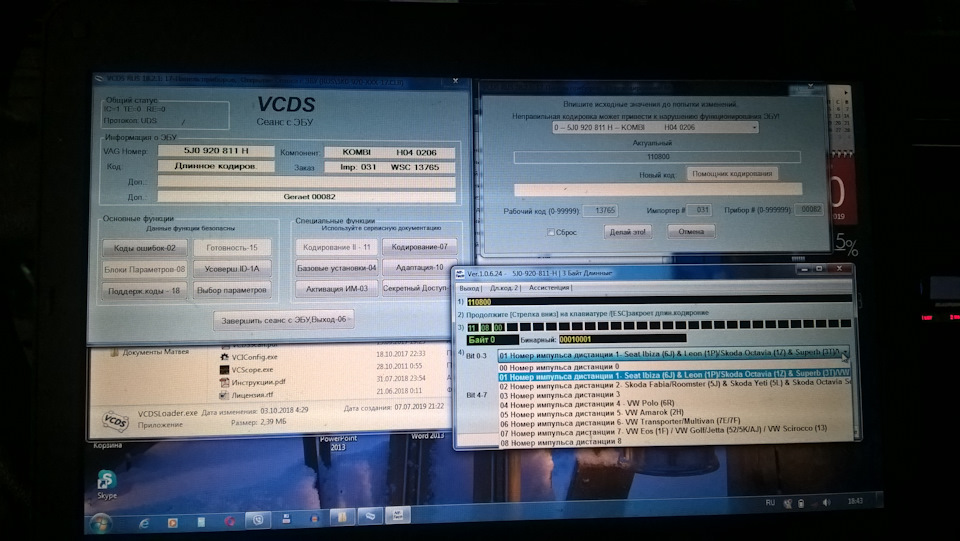This screenshot has width=960, height=541.
Task: Select the VCIConfig.exe file icon
Action: [x=224, y=357]
